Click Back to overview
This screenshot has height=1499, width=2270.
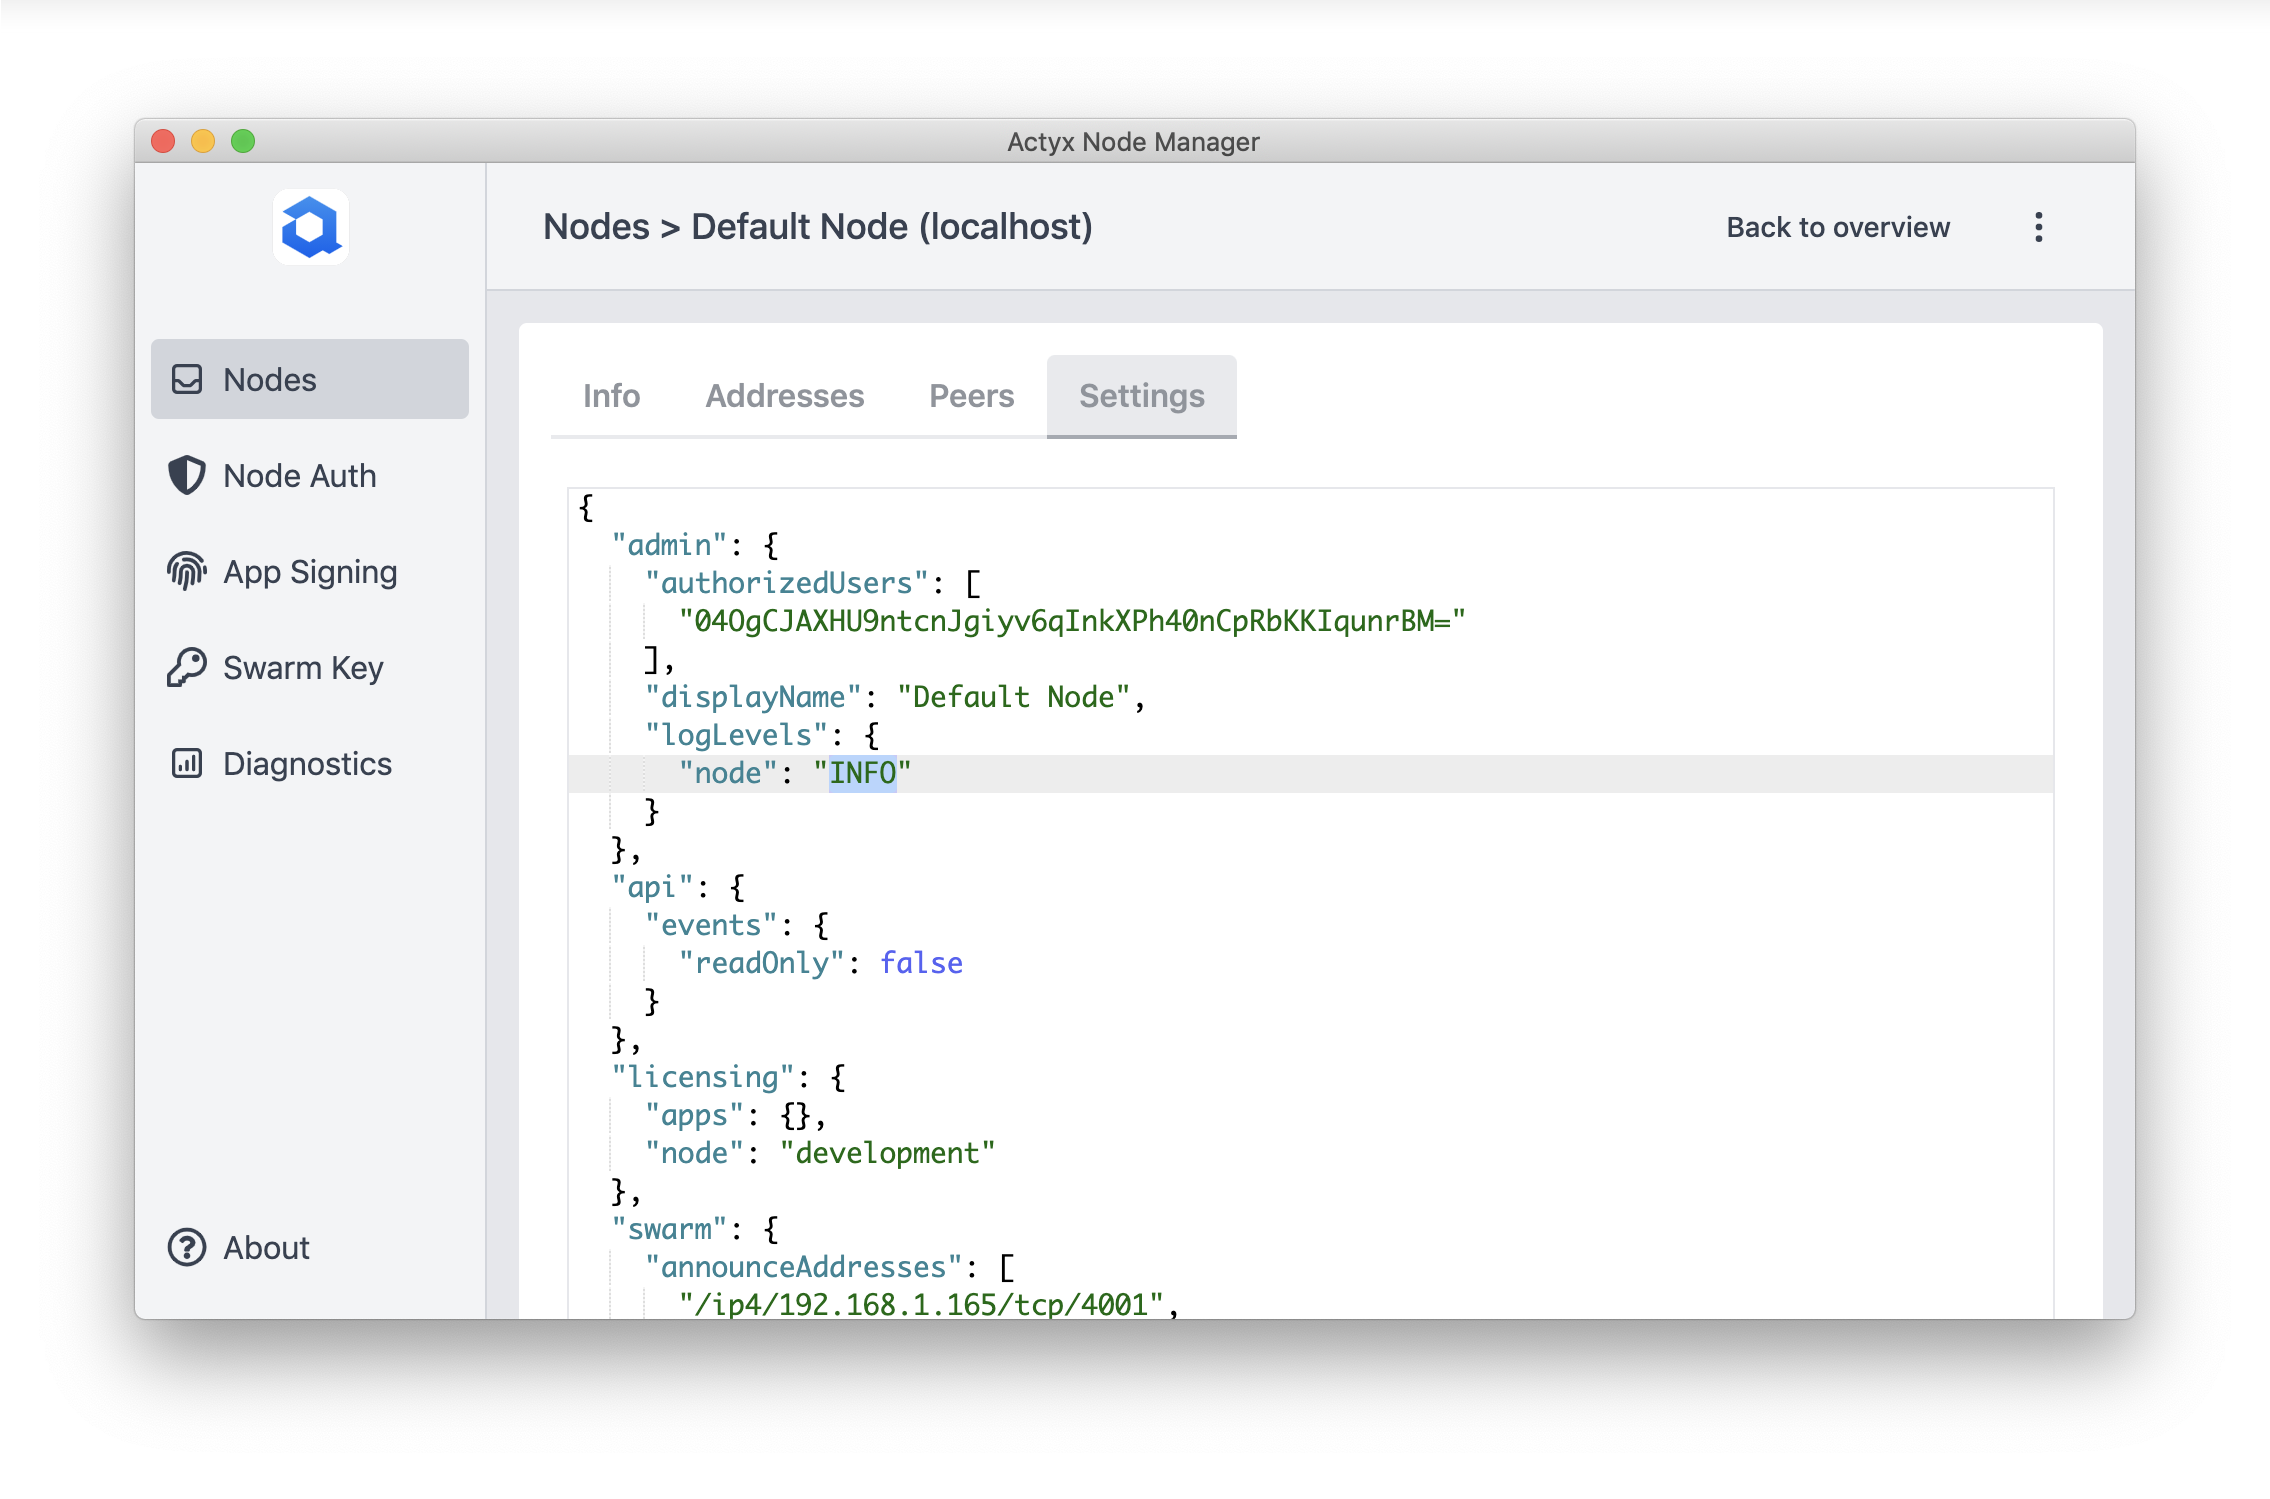(x=1838, y=227)
